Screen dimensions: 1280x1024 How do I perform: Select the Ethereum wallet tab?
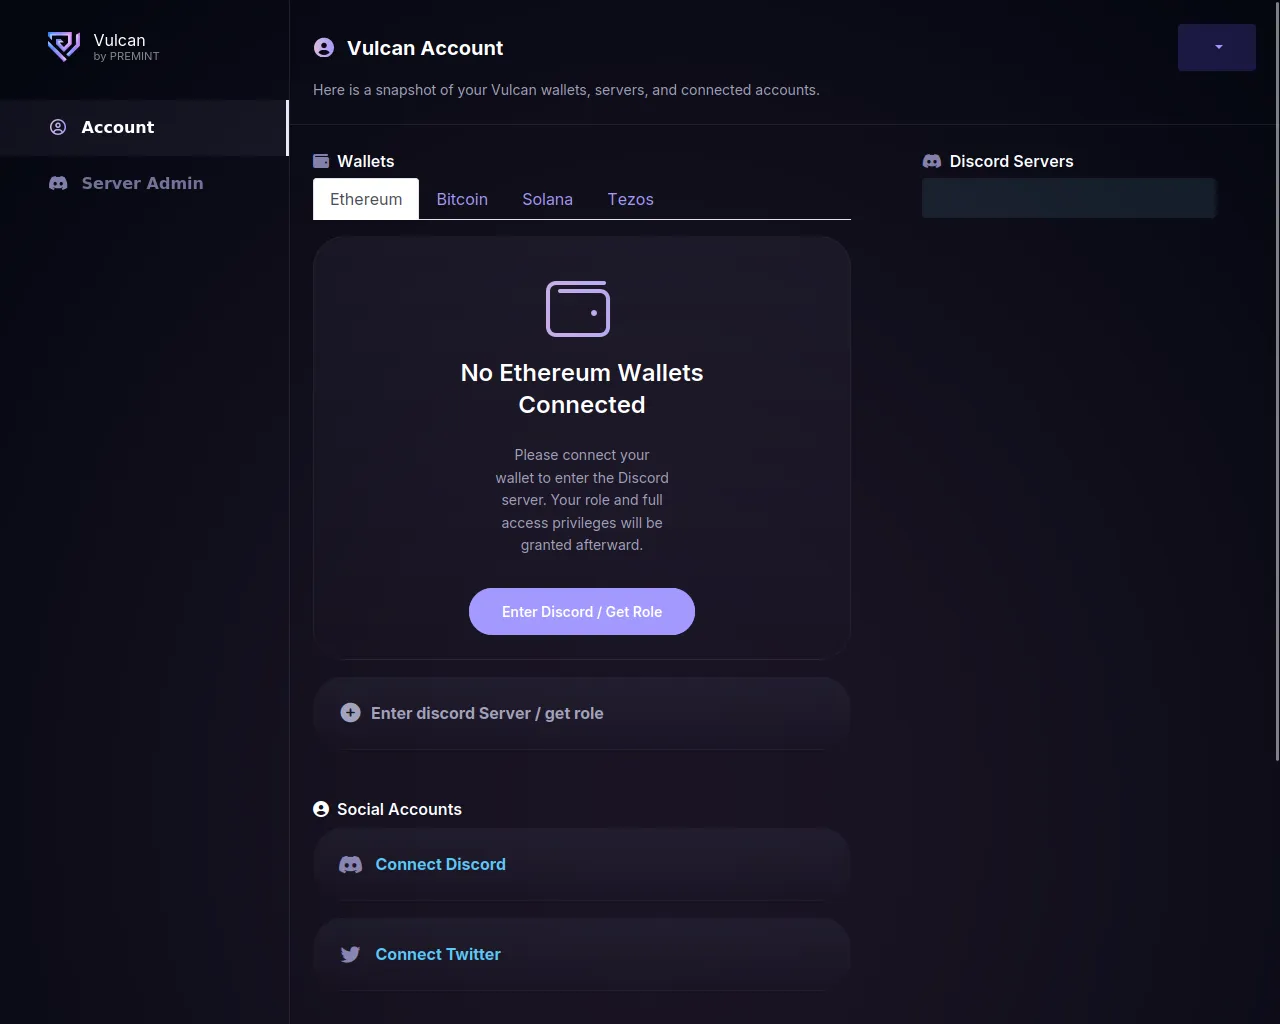click(366, 199)
